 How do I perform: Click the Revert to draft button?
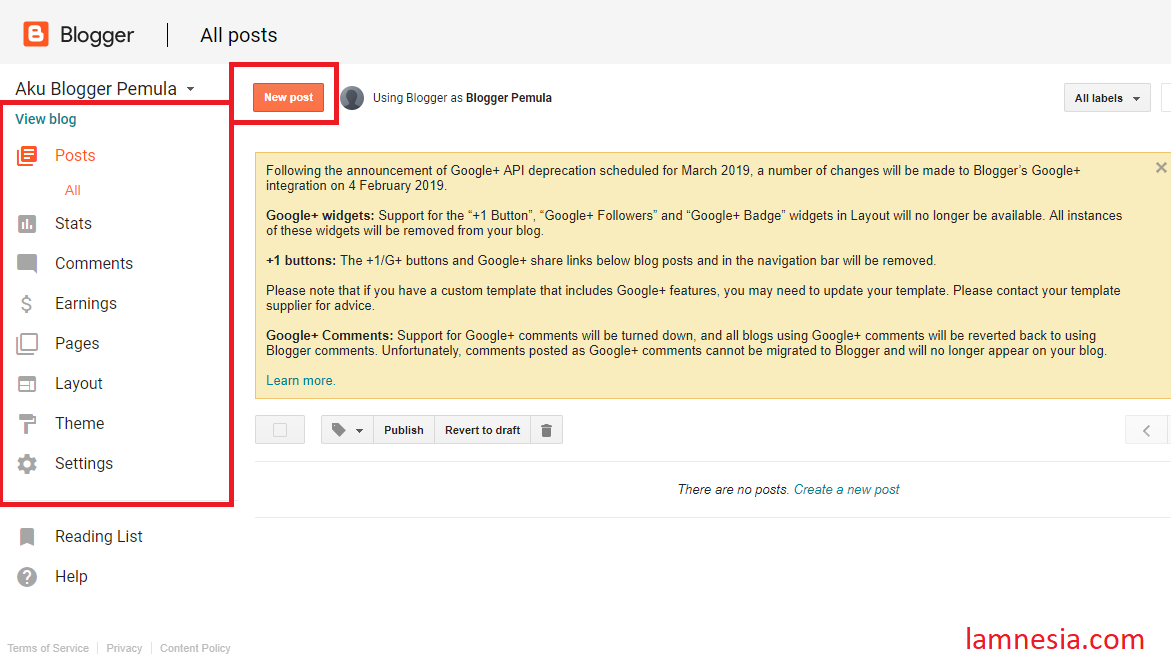point(482,430)
